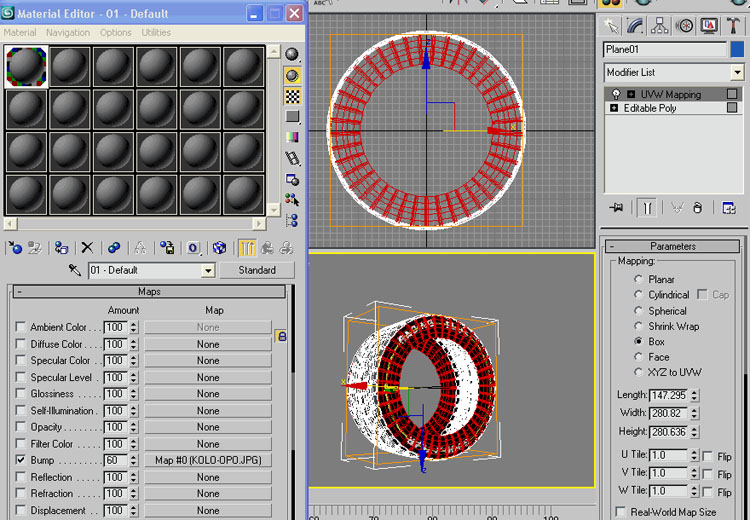Click Pin Stack icon under modifier stack
Image resolution: width=750 pixels, height=520 pixels.
point(616,207)
